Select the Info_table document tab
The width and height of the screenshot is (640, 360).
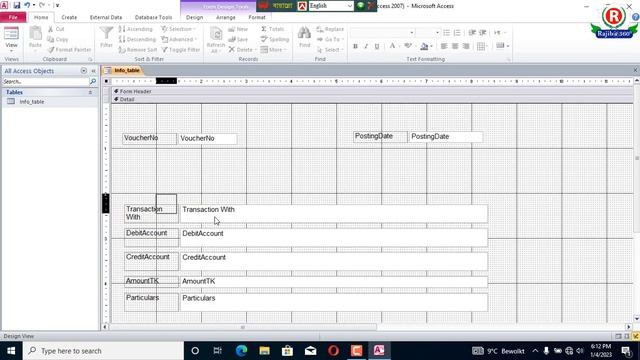point(123,70)
